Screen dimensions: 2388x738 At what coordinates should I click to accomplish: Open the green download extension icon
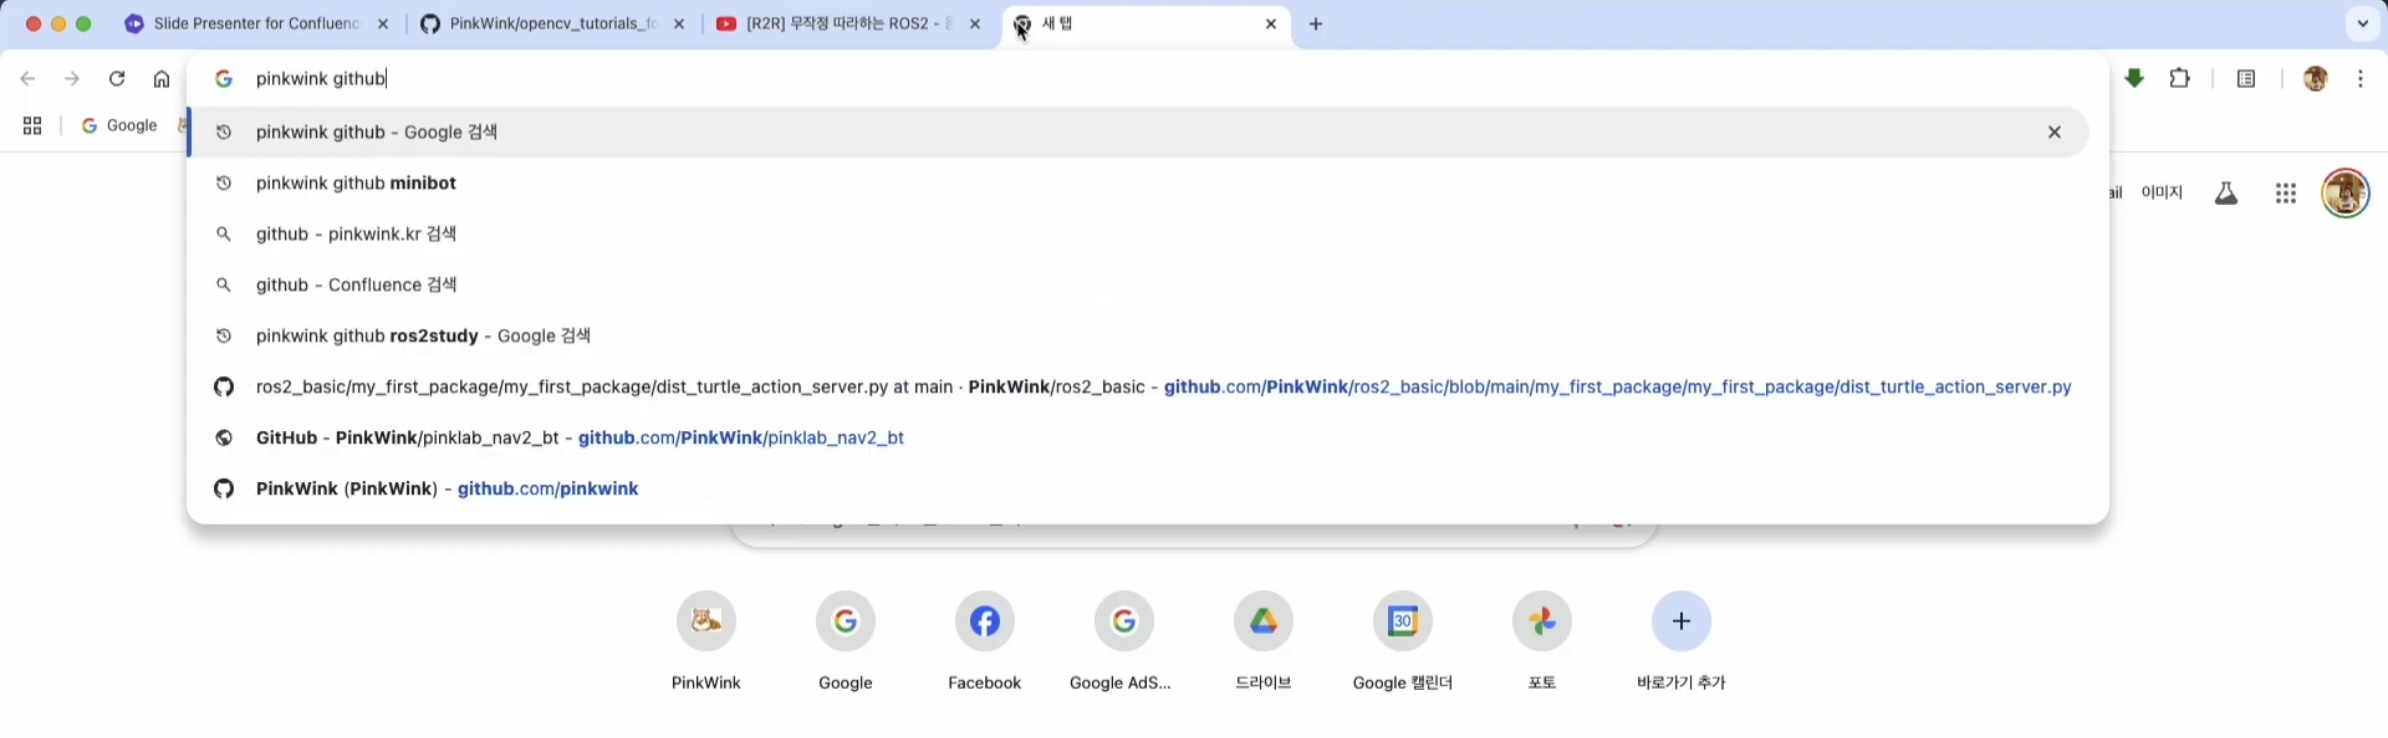coord(2134,78)
